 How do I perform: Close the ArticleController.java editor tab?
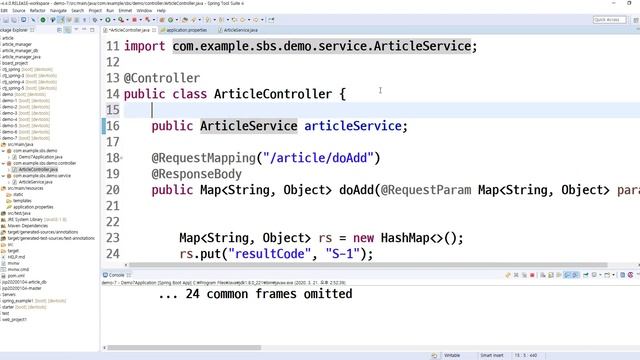(154, 30)
